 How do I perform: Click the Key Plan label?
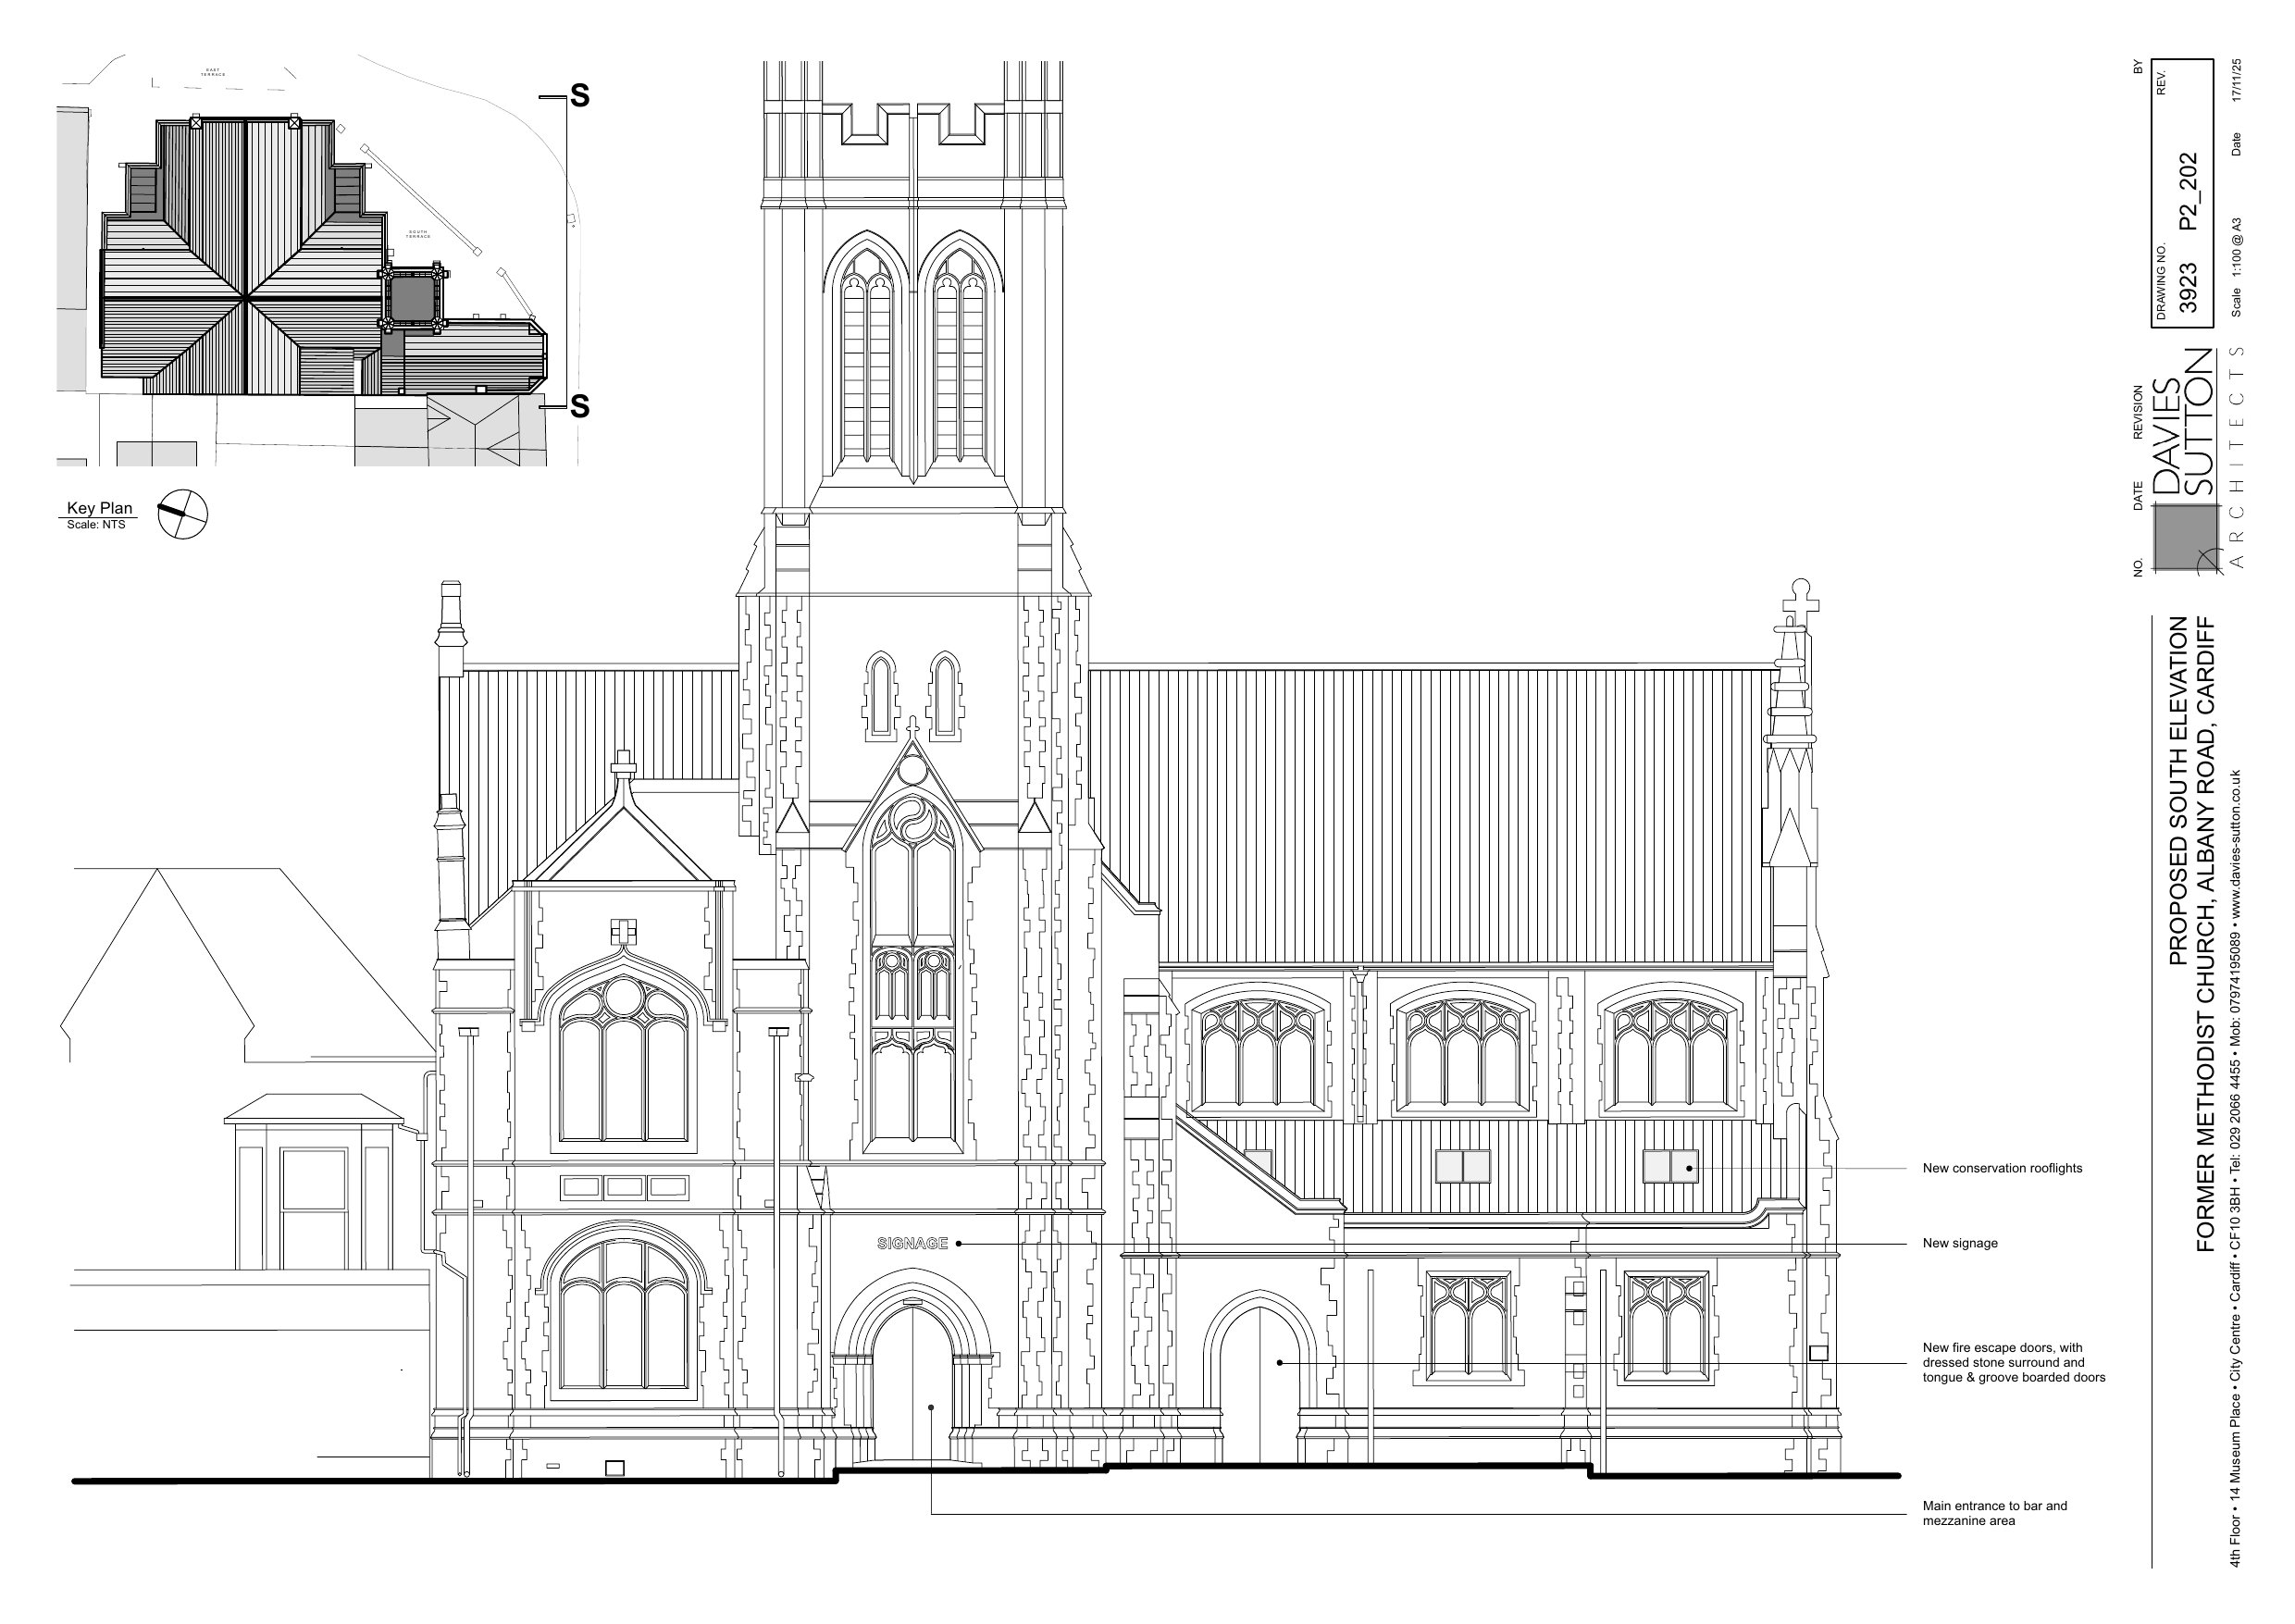coord(99,508)
